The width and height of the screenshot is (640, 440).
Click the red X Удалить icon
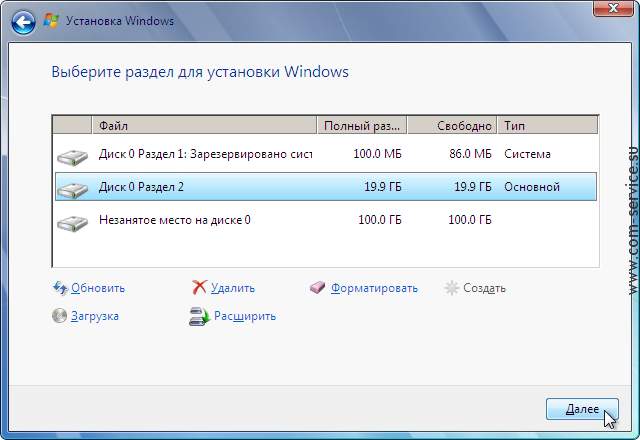(199, 287)
